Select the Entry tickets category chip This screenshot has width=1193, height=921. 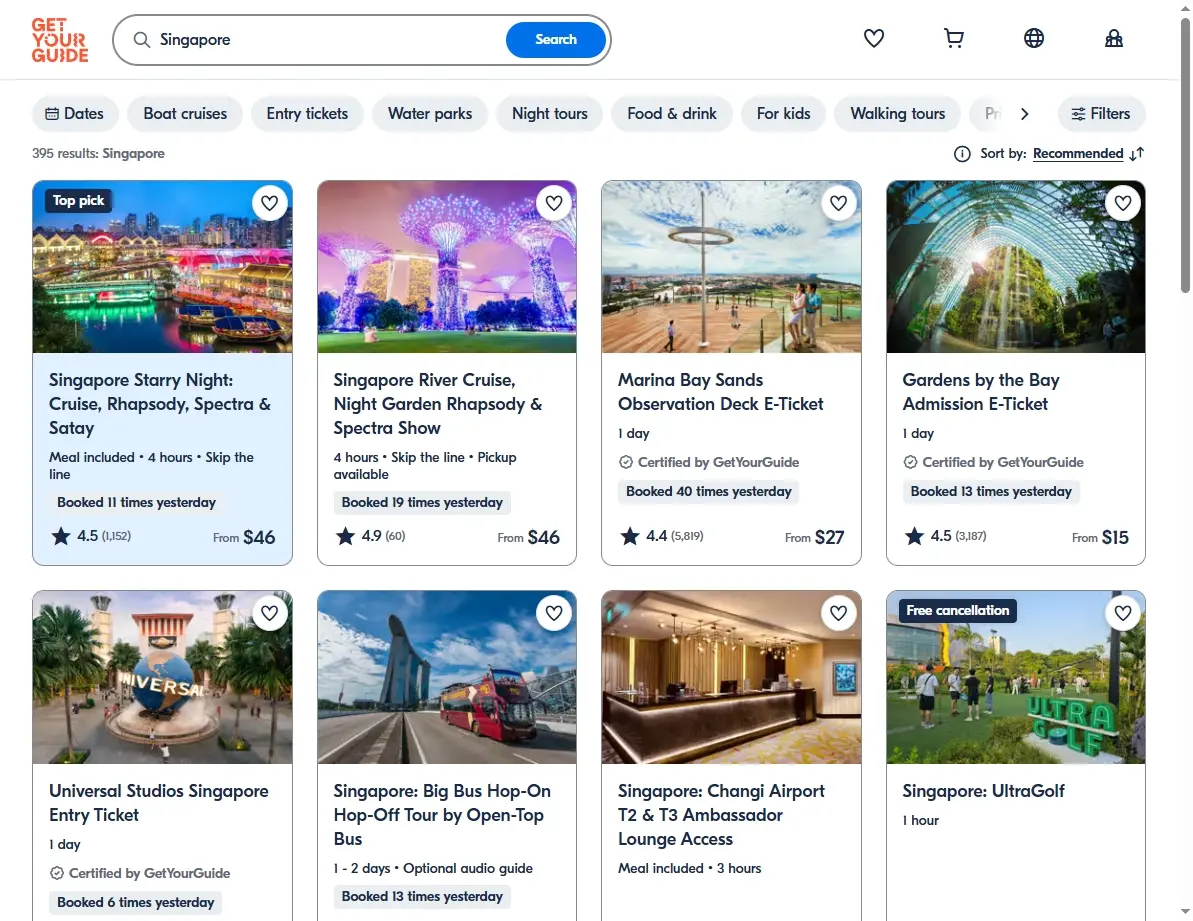click(x=307, y=113)
